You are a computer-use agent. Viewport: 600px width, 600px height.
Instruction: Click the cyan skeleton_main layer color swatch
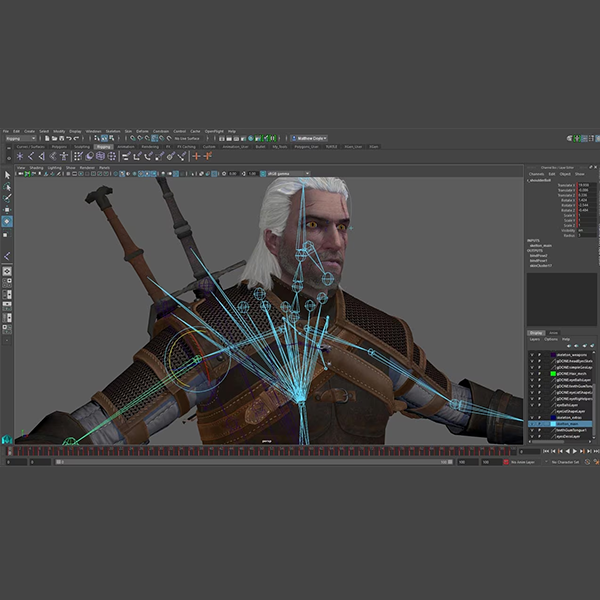[x=553, y=424]
